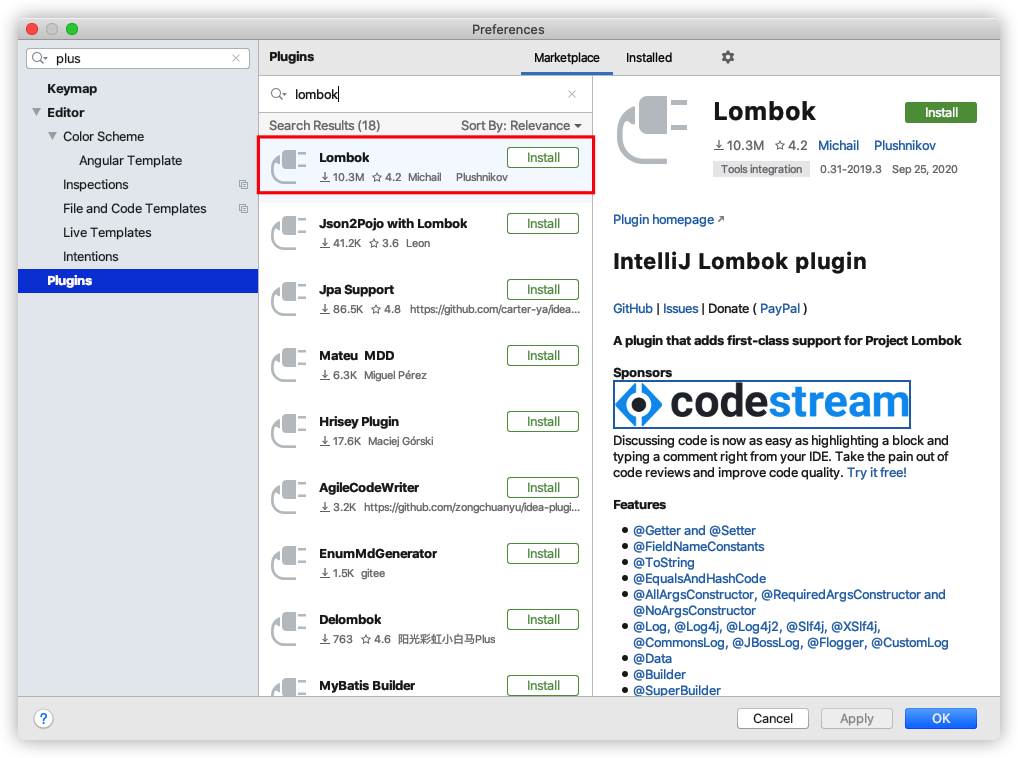Viewport: 1018px width, 758px height.
Task: Click the Cancel button
Action: click(x=773, y=718)
